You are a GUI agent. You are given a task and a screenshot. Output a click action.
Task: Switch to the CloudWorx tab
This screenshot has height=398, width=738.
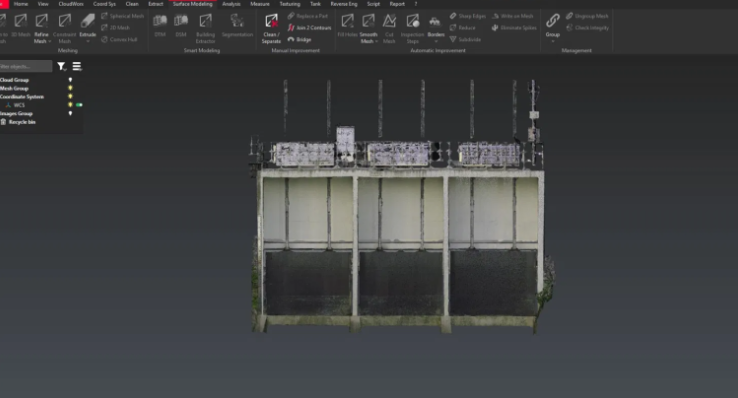[x=71, y=4]
